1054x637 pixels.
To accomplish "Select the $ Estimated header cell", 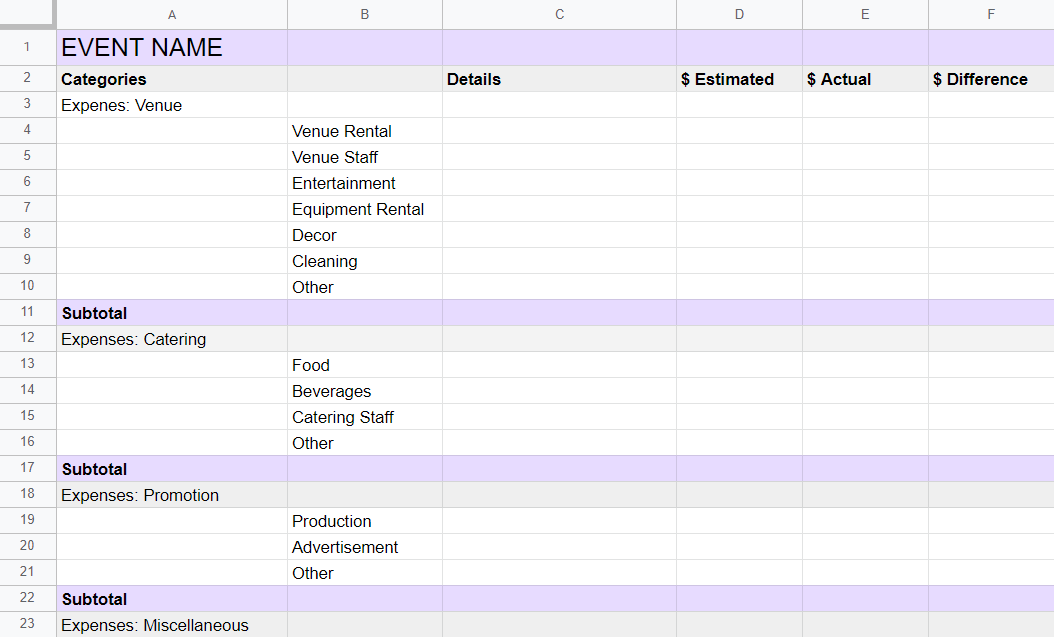I will [739, 79].
